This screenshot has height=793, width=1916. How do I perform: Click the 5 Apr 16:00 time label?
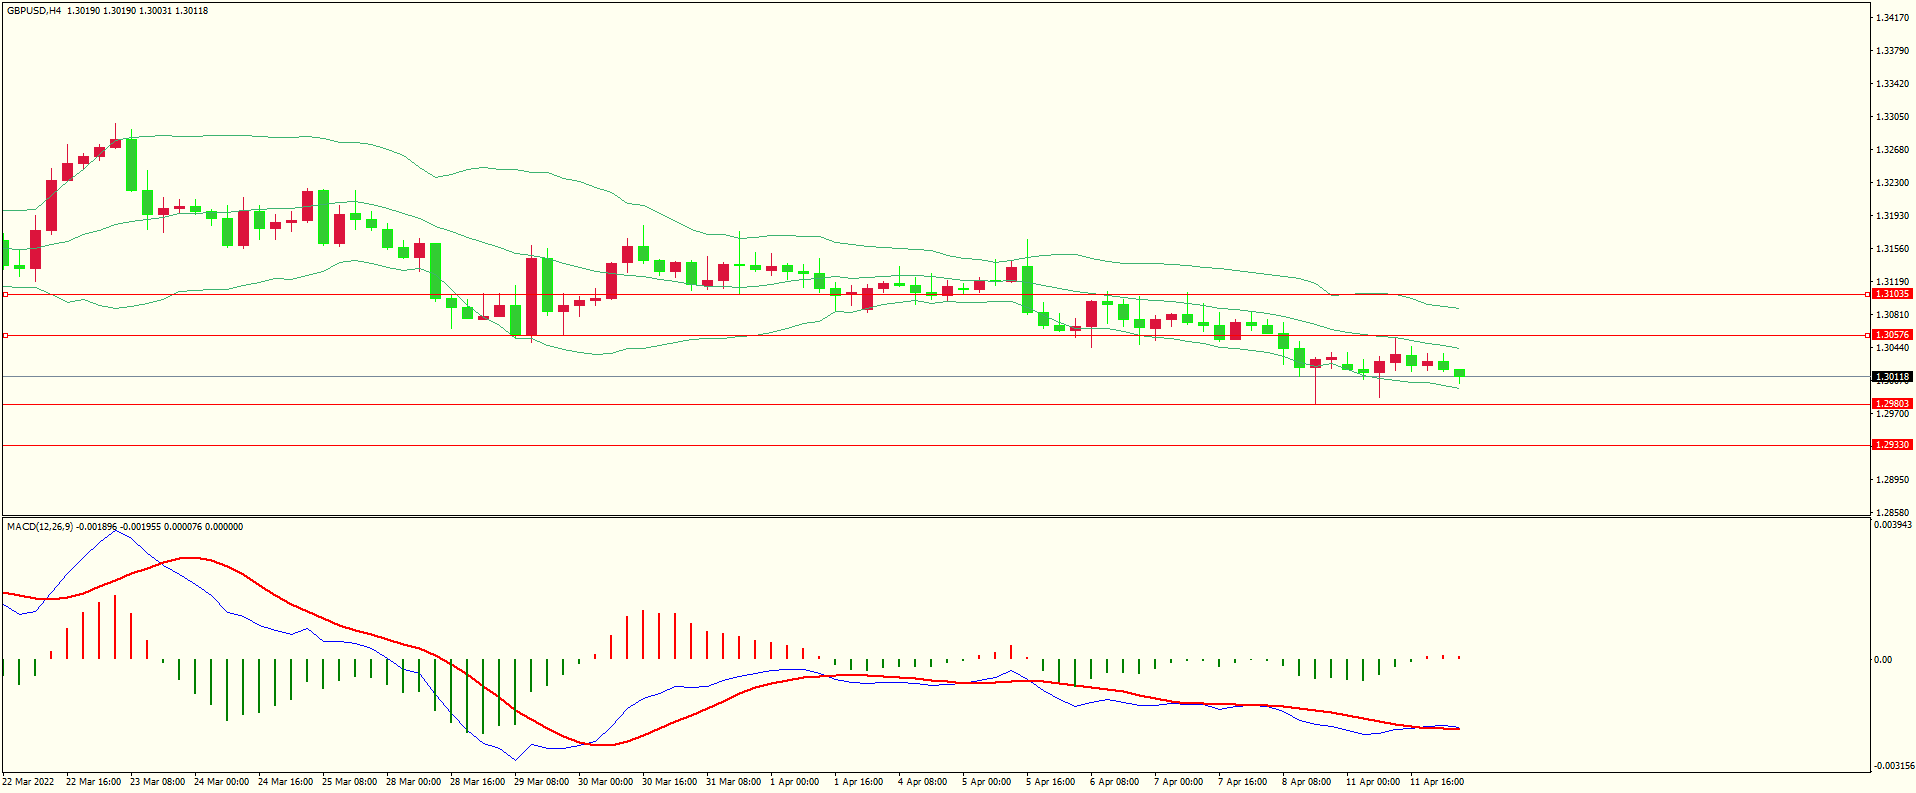pos(1050,782)
